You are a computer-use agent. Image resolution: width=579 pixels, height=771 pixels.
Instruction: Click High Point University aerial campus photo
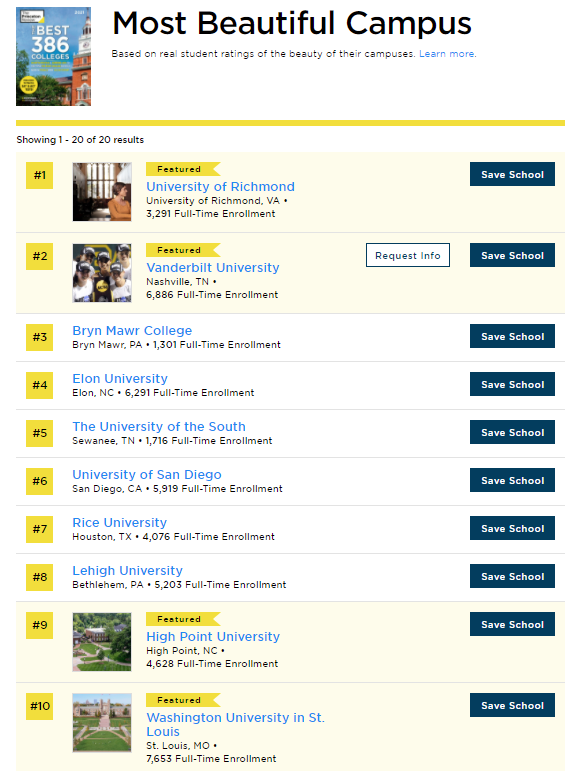click(102, 642)
